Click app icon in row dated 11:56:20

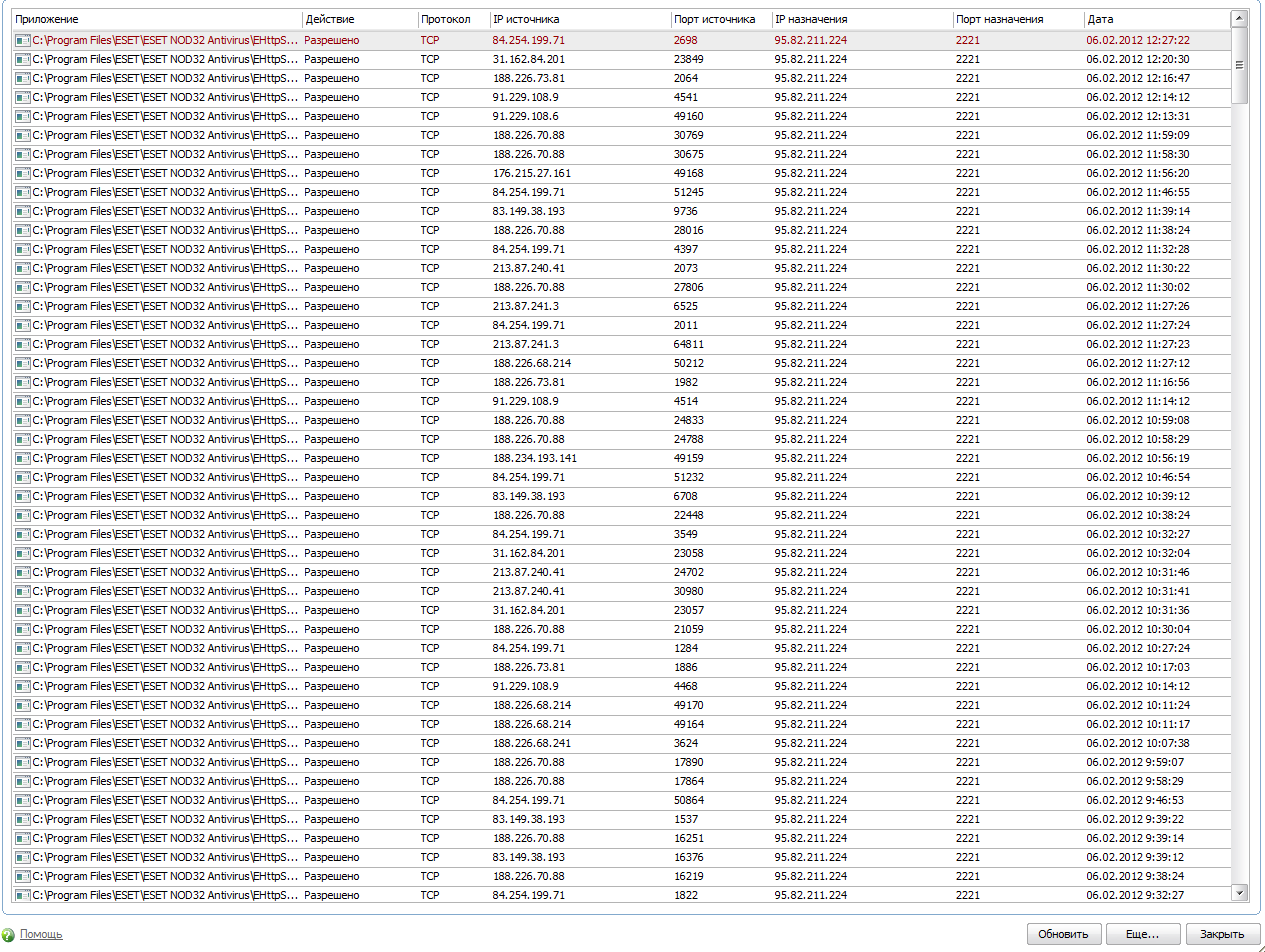(23, 174)
